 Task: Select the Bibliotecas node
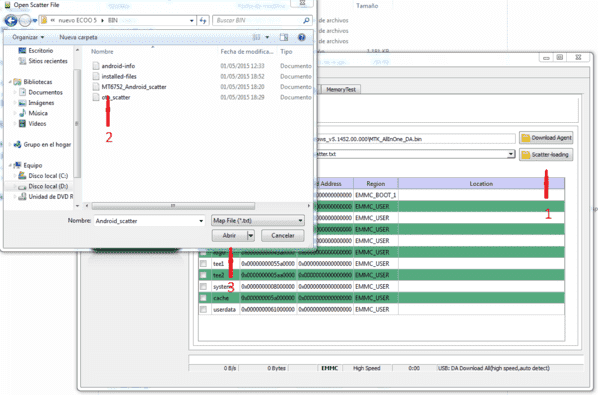(37, 82)
